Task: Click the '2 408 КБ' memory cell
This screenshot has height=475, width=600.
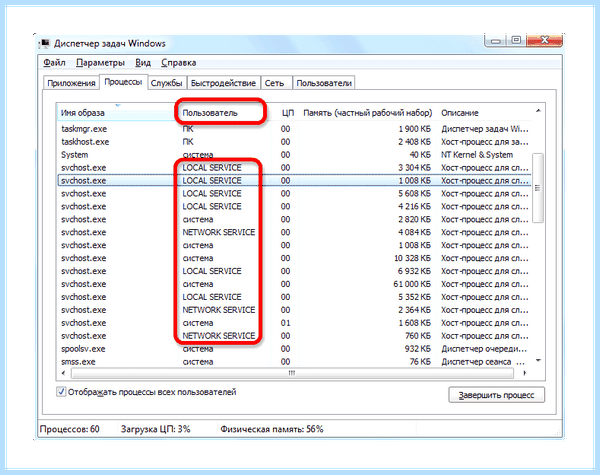Action: coord(414,142)
